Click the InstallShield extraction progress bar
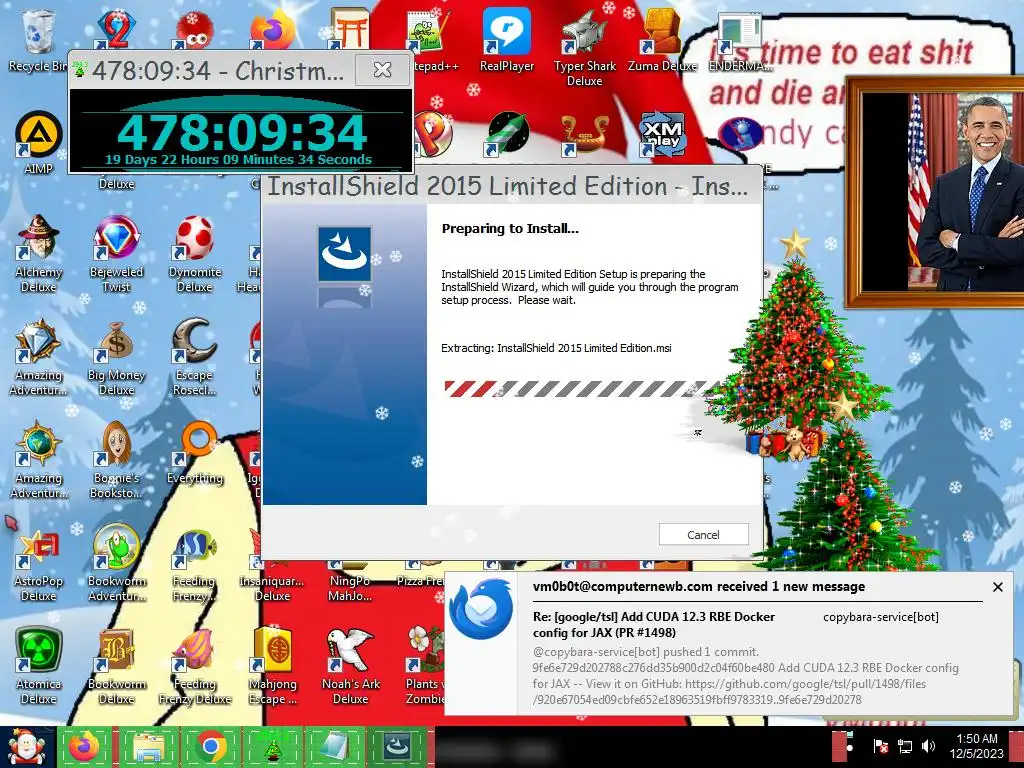The image size is (1024, 768). (x=580, y=389)
